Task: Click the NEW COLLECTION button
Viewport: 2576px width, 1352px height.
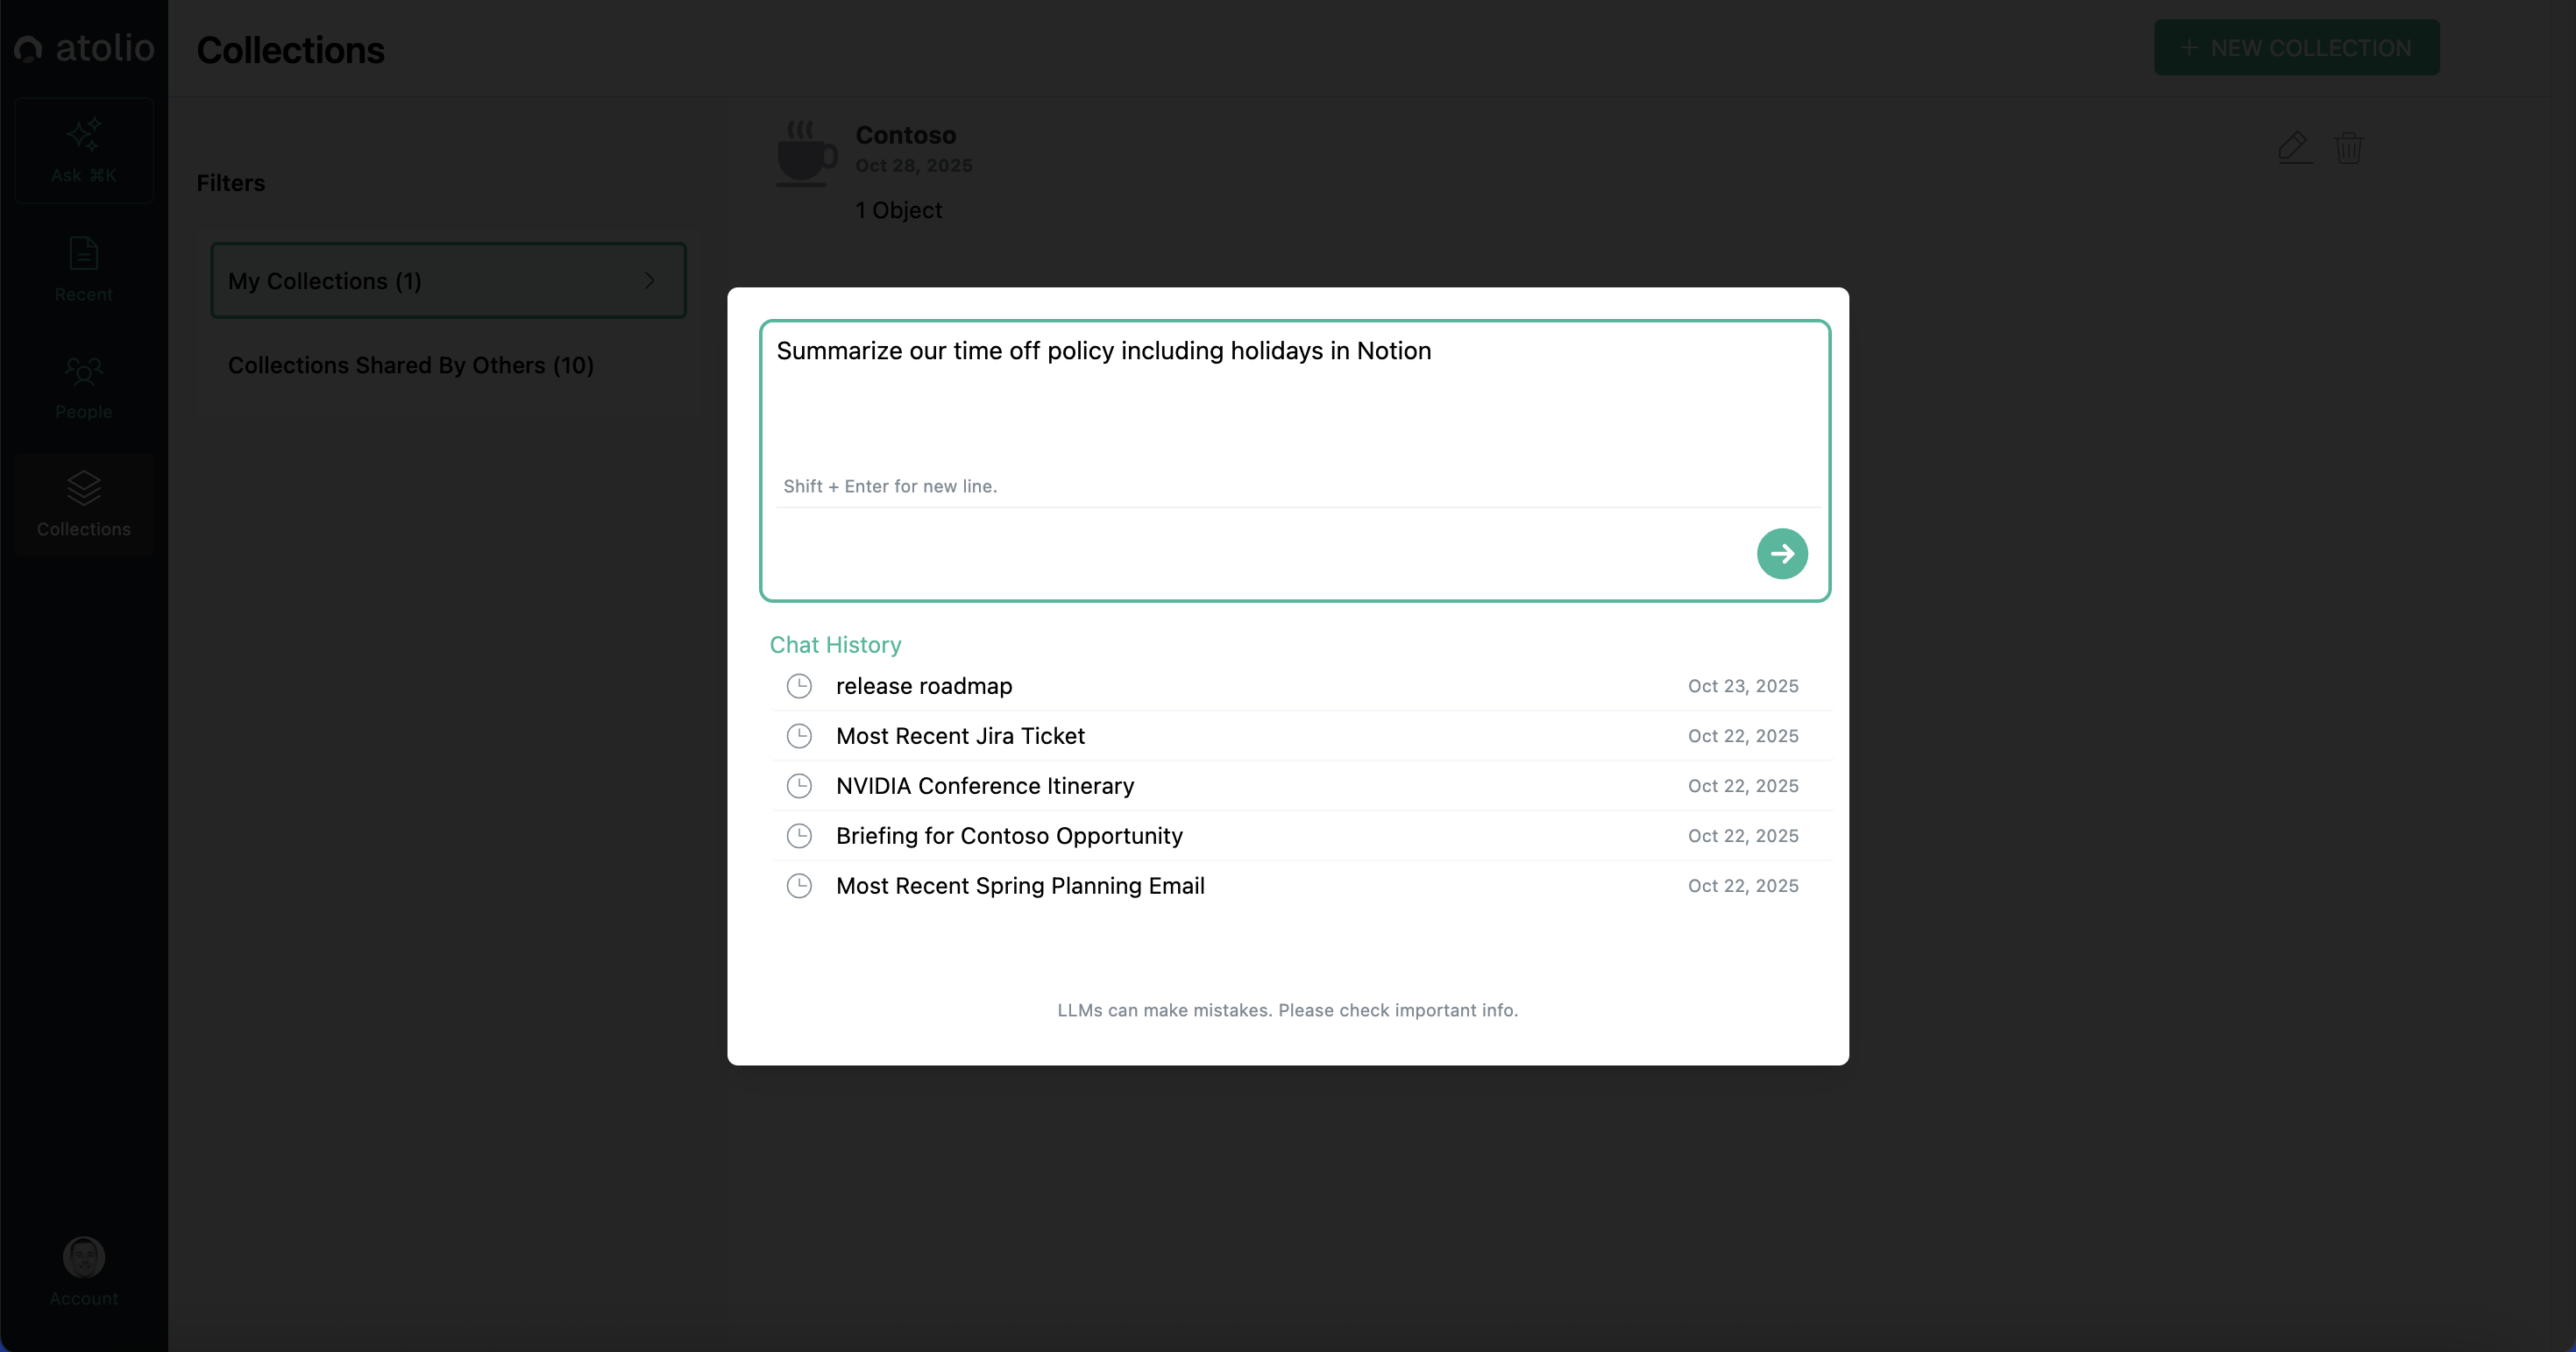Action: [2296, 47]
